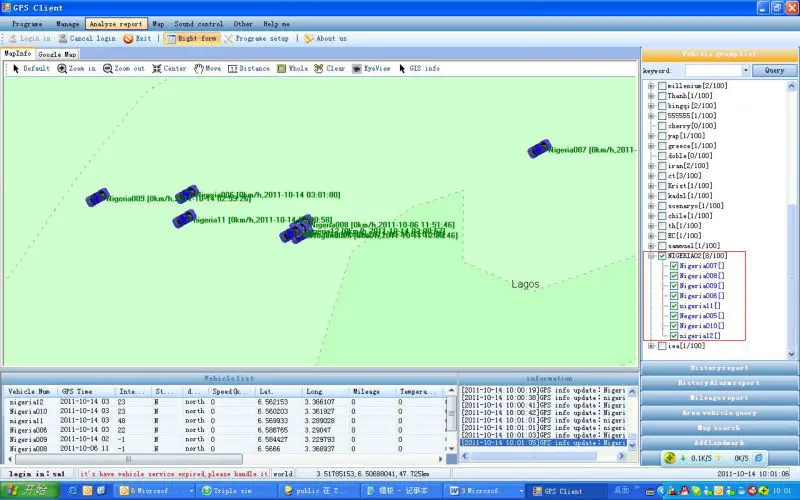Click the Nigeria007 car marker on map
800x500 pixels.
(x=539, y=148)
